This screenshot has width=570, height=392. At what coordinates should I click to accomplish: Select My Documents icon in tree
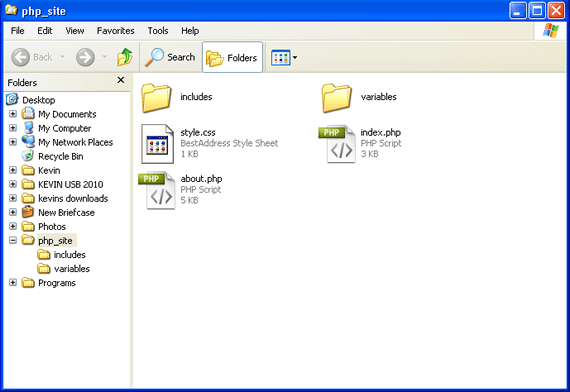(28, 113)
